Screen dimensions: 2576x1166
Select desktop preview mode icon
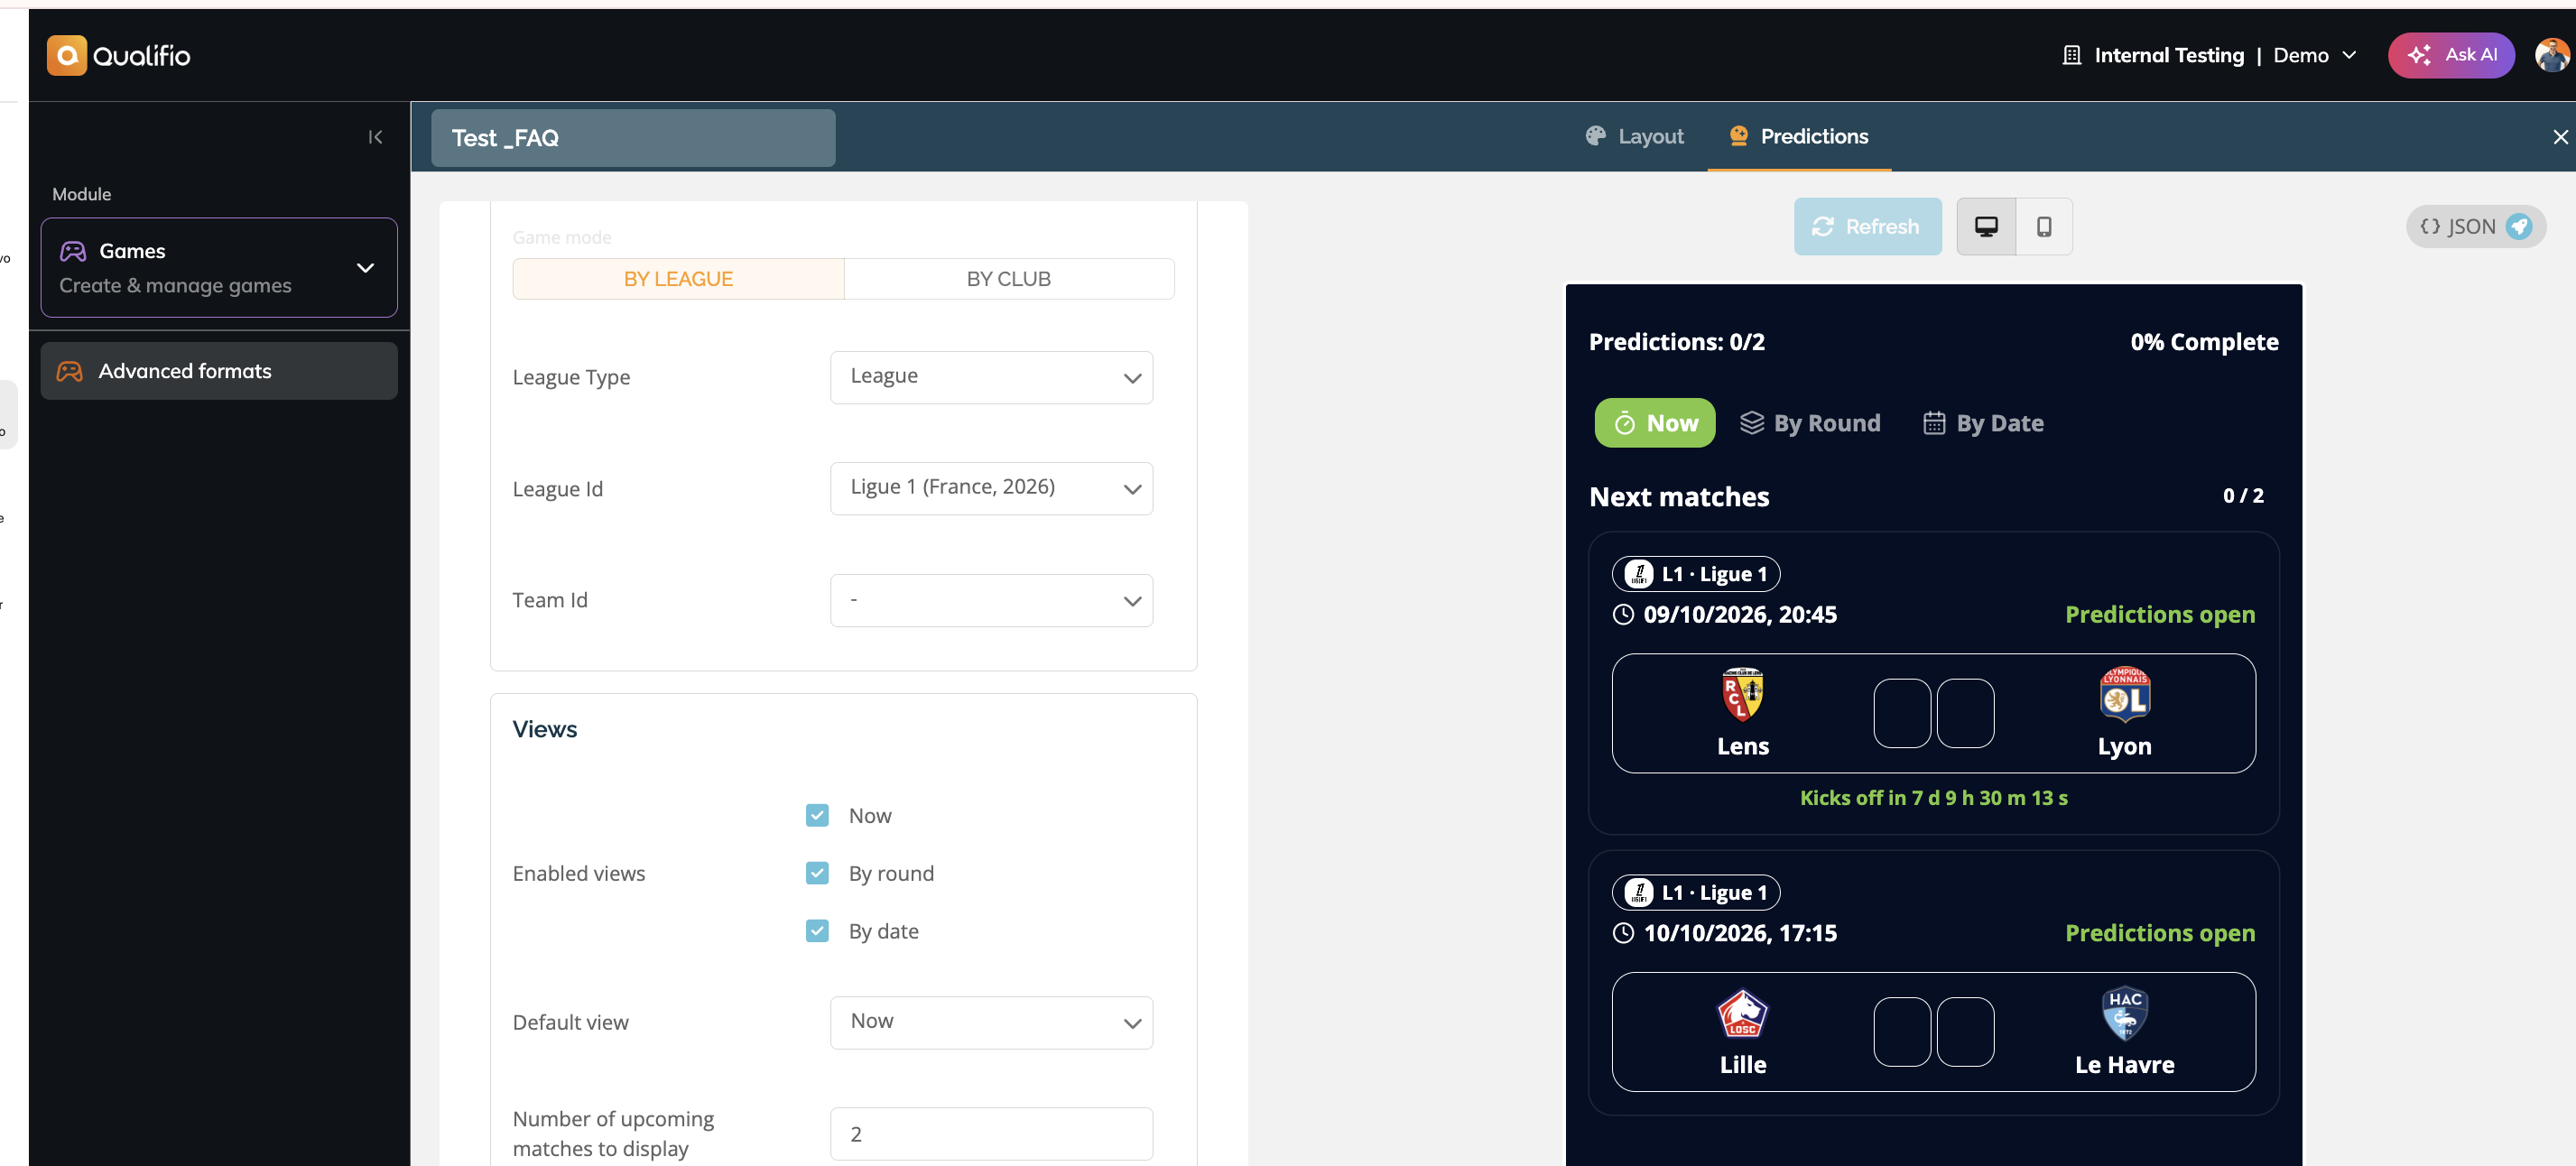pos(1985,227)
